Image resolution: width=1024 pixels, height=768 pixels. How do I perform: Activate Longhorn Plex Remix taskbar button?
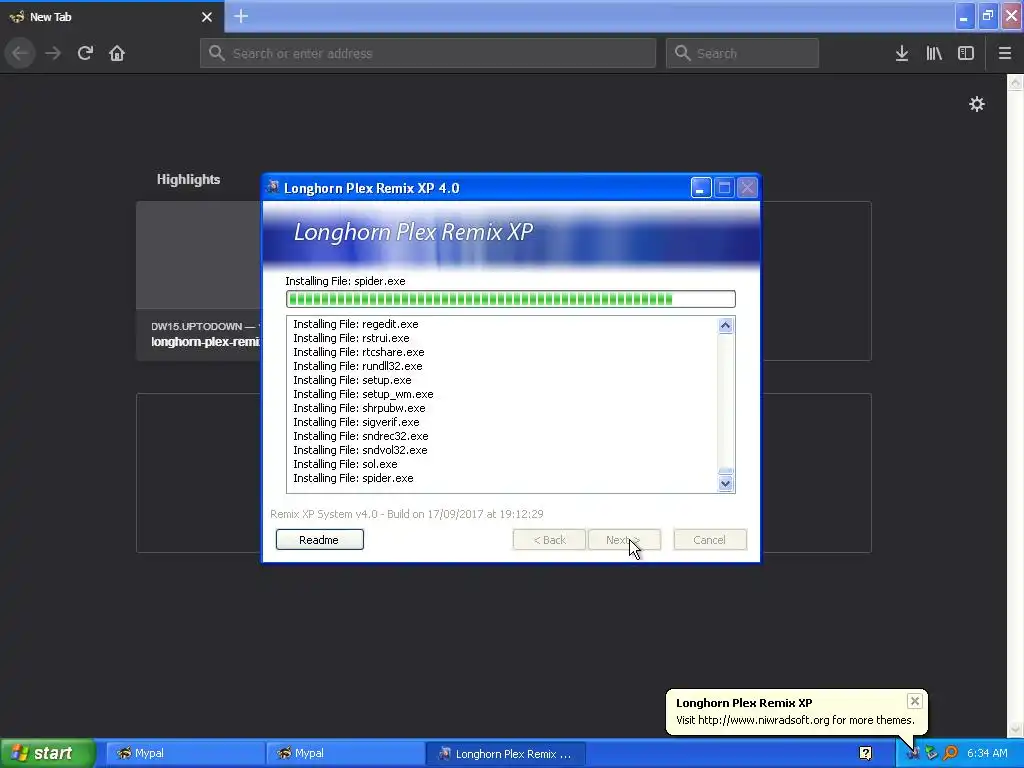coord(505,753)
